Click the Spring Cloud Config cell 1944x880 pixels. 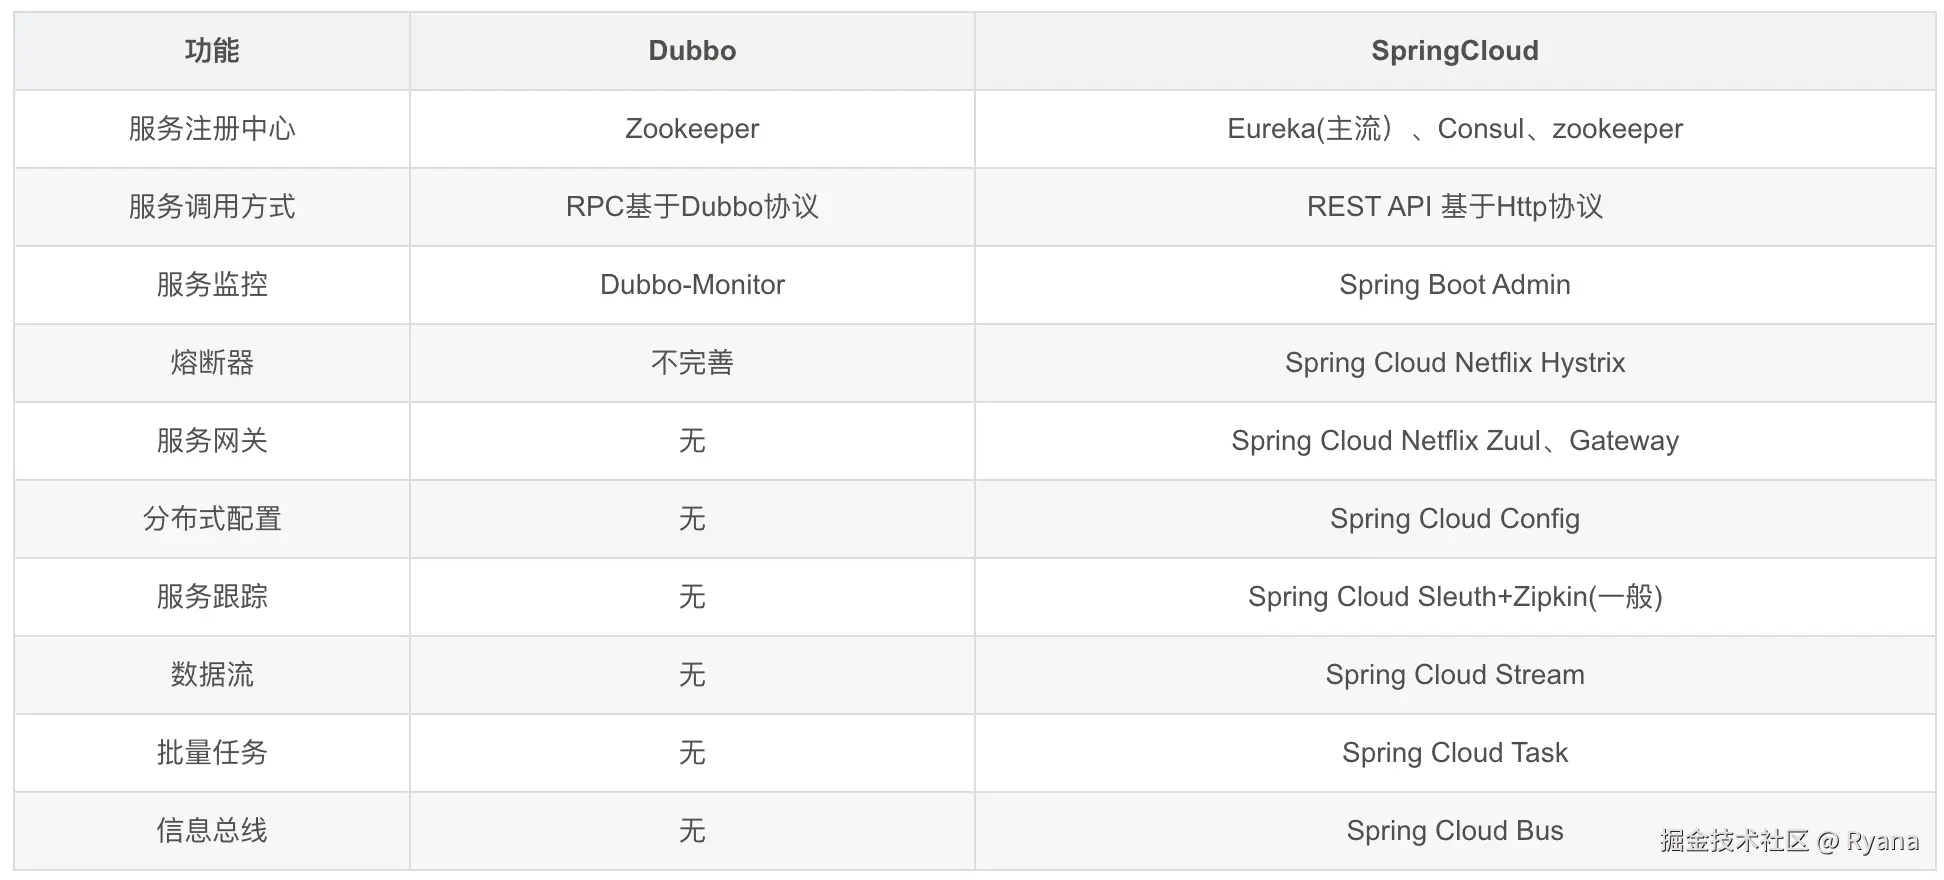(x=1454, y=519)
